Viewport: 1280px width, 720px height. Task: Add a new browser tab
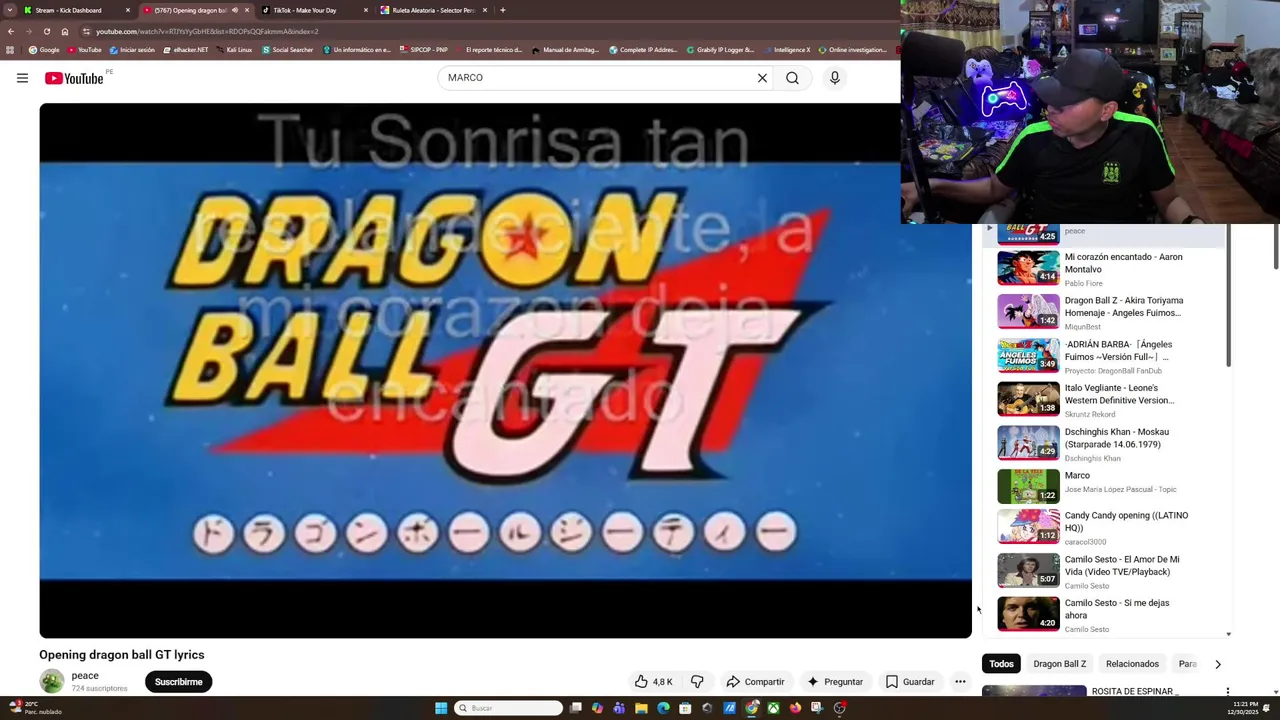[x=502, y=10]
